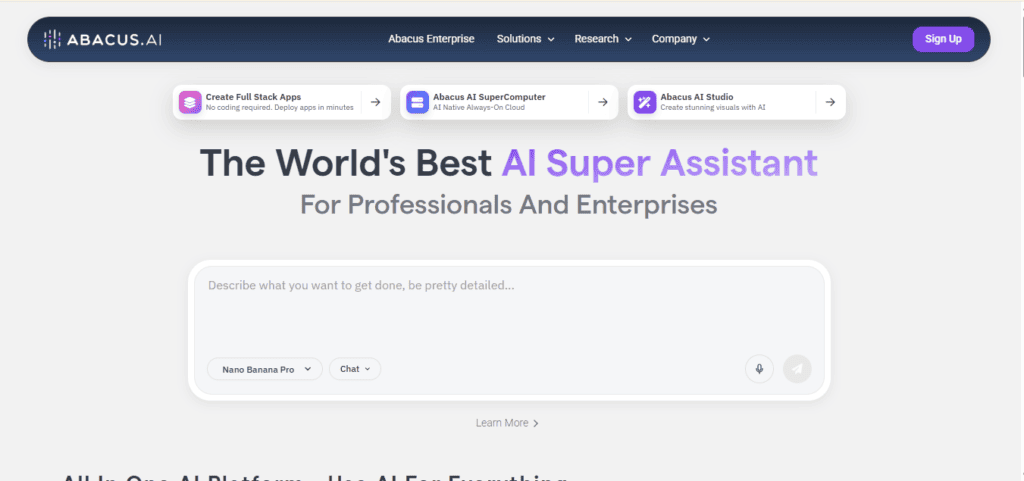Go to Abacus Enterprise page
Screen dimensions: 1024x481
[431, 39]
